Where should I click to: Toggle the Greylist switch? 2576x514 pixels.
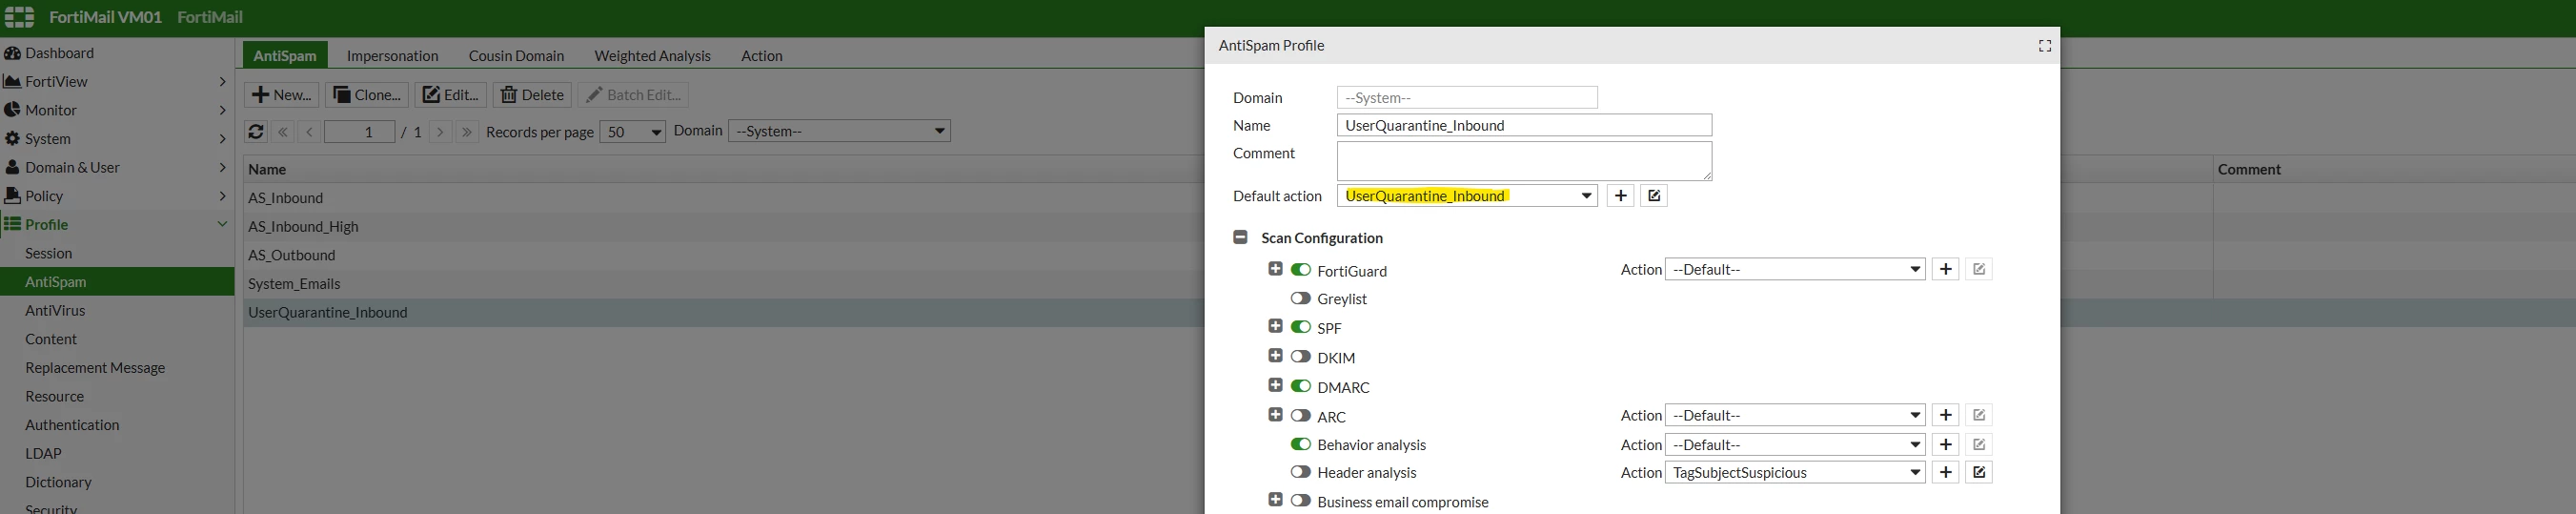1300,298
